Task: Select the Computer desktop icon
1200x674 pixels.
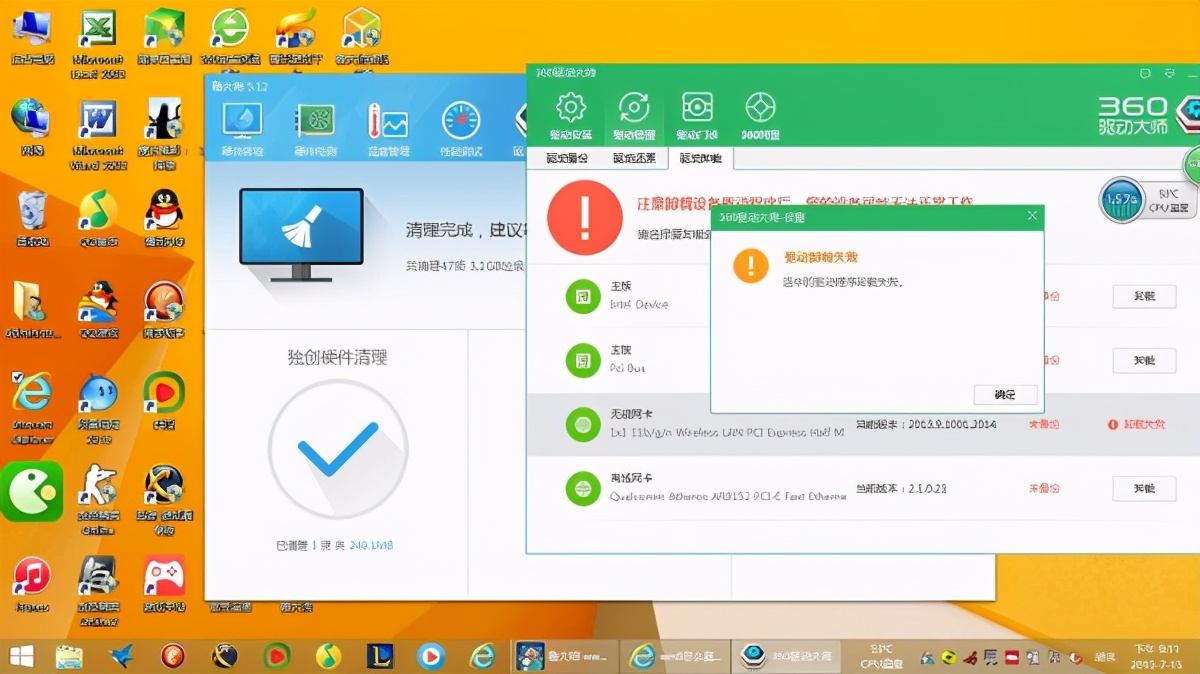Action: (32, 37)
